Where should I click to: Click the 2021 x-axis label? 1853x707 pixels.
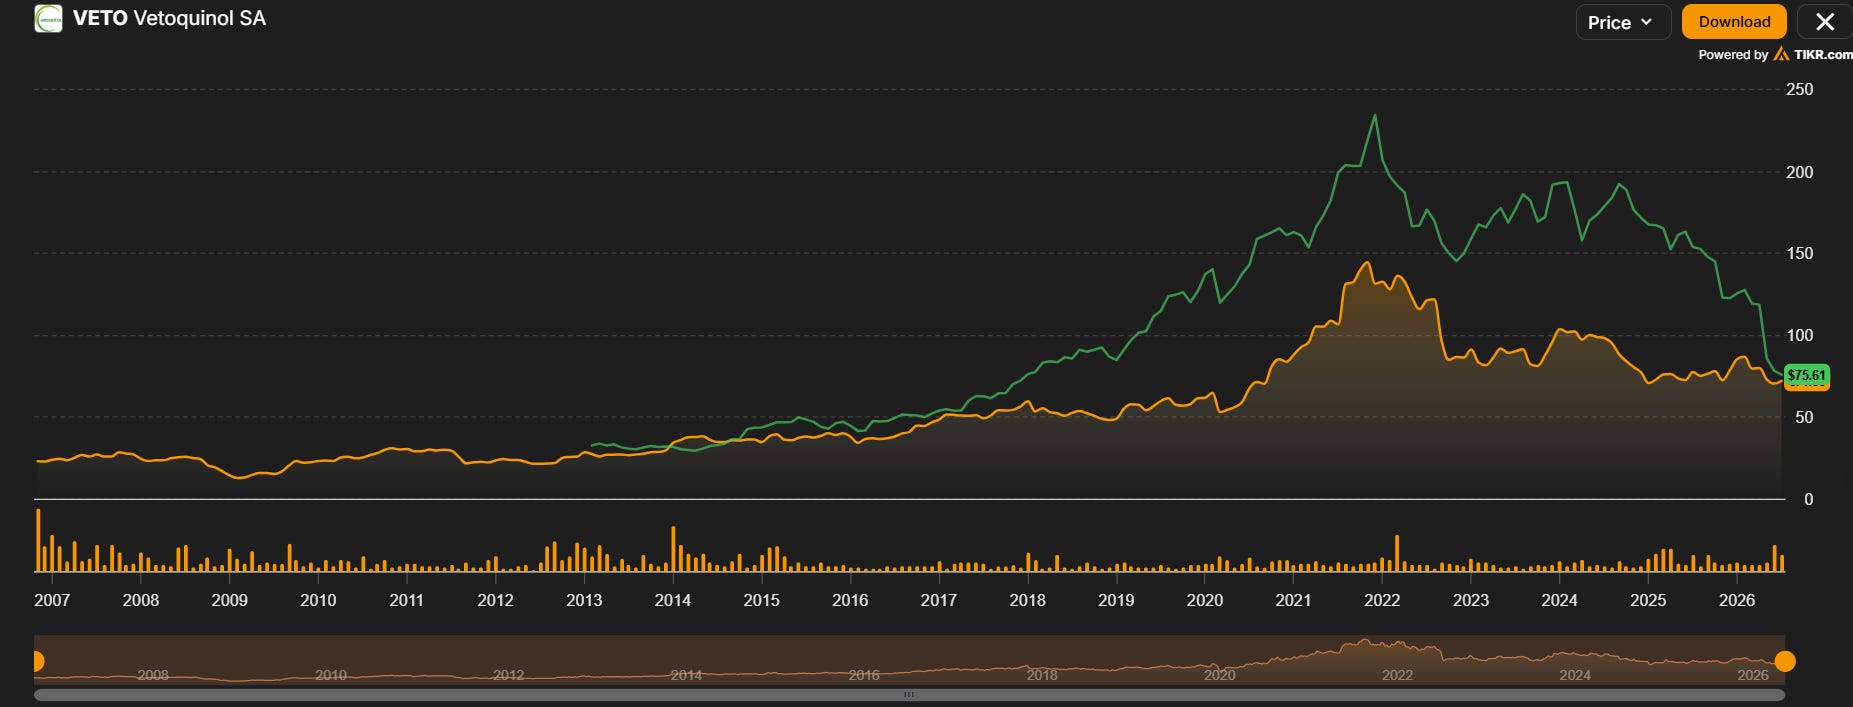point(1293,600)
